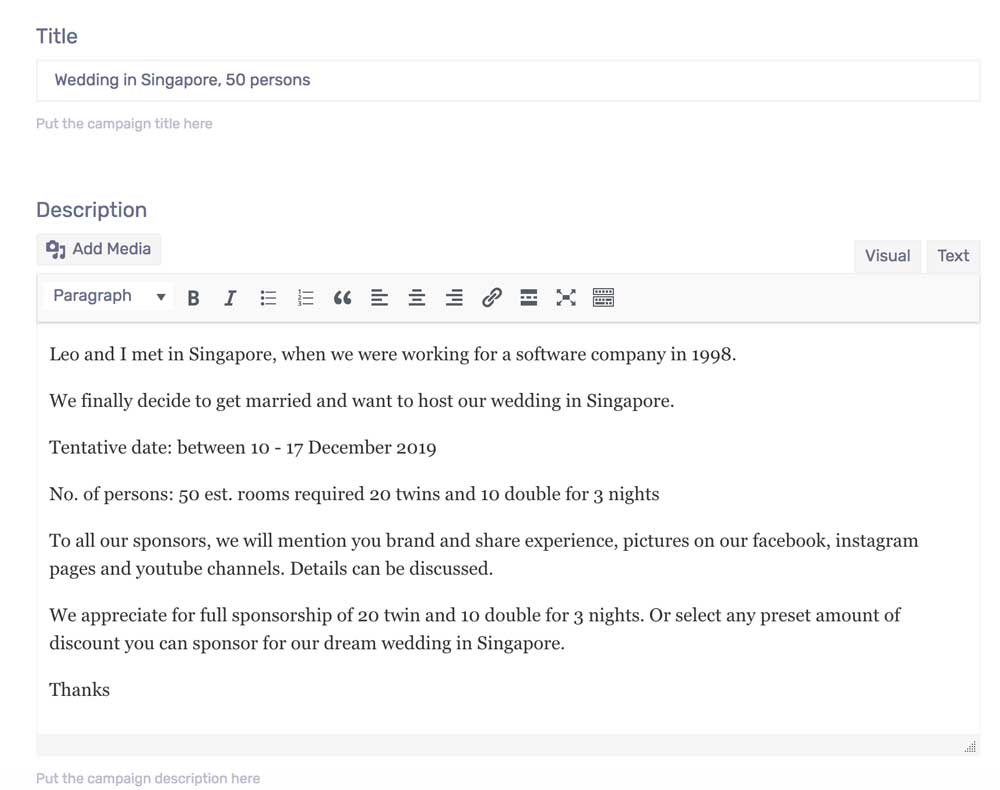Image resolution: width=1000 pixels, height=790 pixels.
Task: Enter distraction-free fullscreen mode
Action: pyautogui.click(x=566, y=298)
